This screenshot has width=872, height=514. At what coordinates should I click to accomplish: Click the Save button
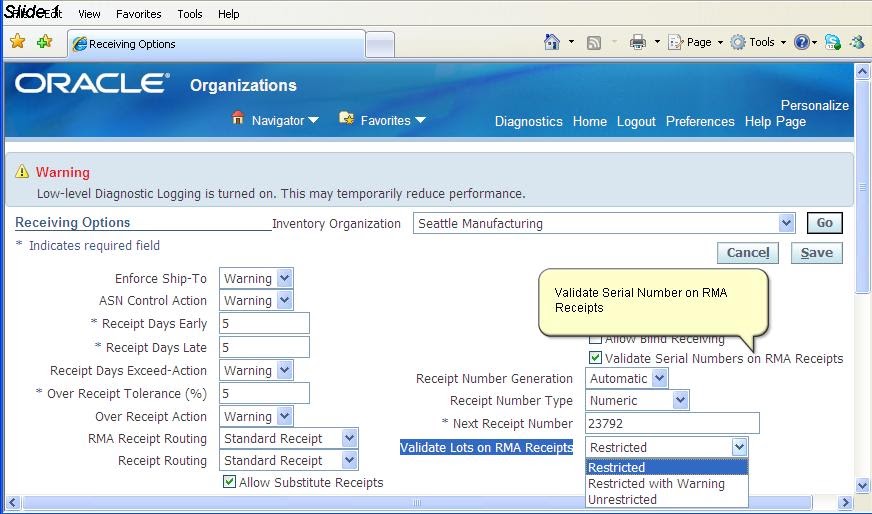(x=816, y=253)
